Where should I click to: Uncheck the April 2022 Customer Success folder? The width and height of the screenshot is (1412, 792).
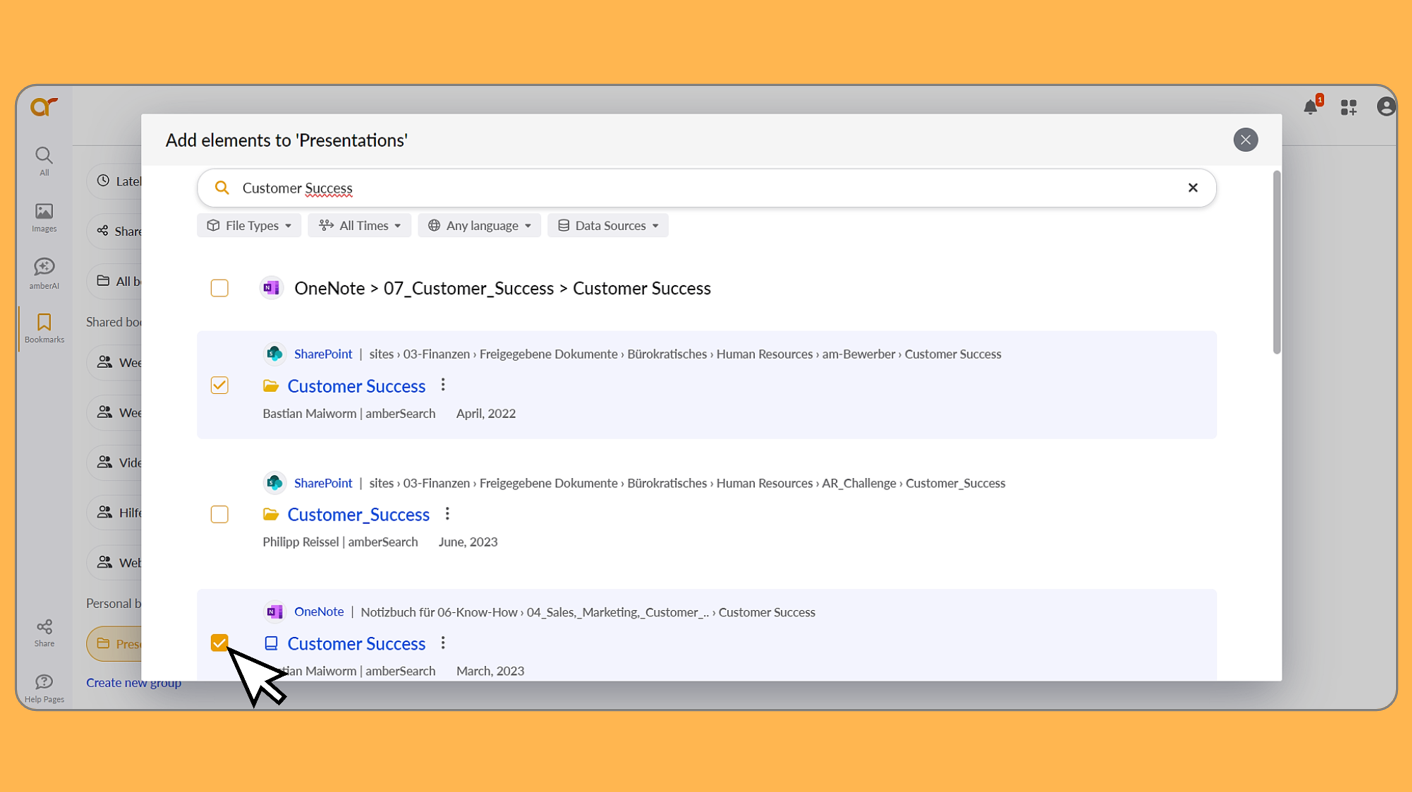click(220, 385)
